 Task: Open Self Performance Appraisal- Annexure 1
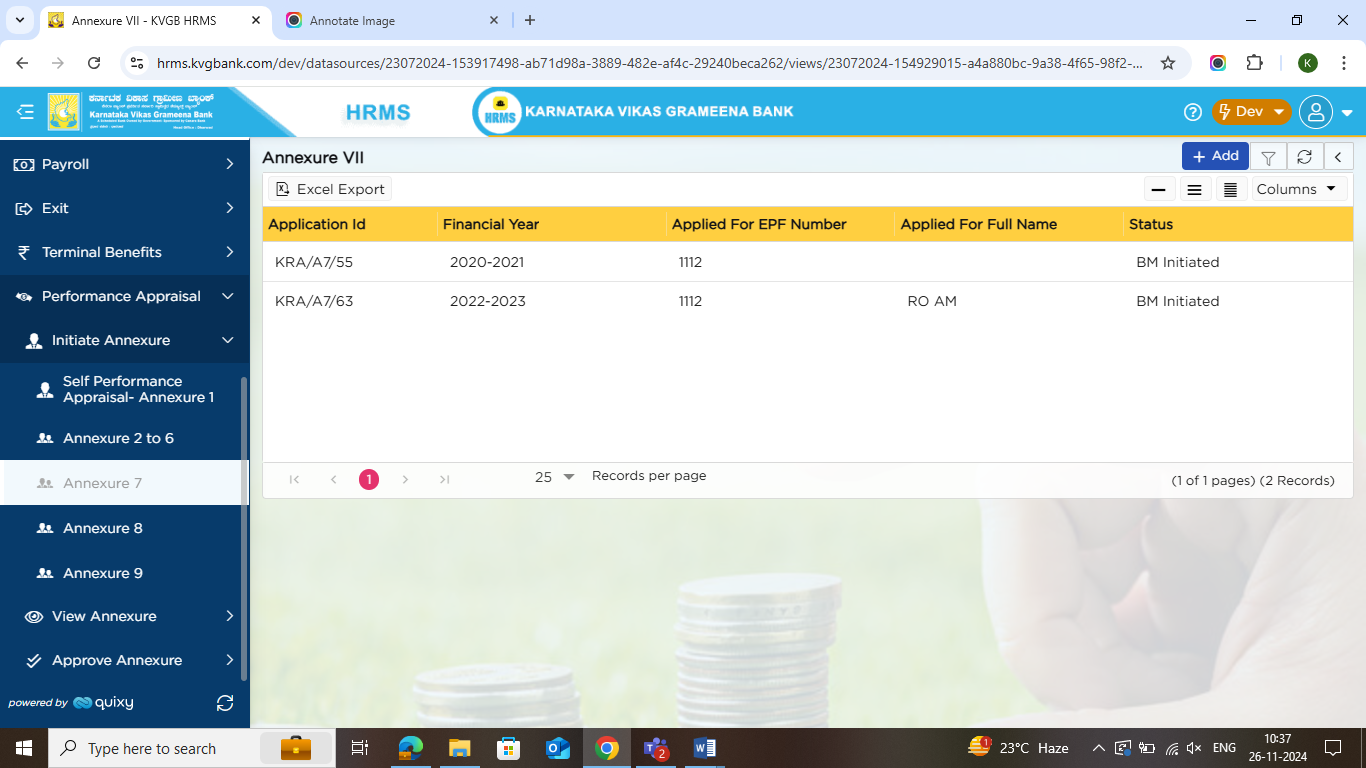120,389
